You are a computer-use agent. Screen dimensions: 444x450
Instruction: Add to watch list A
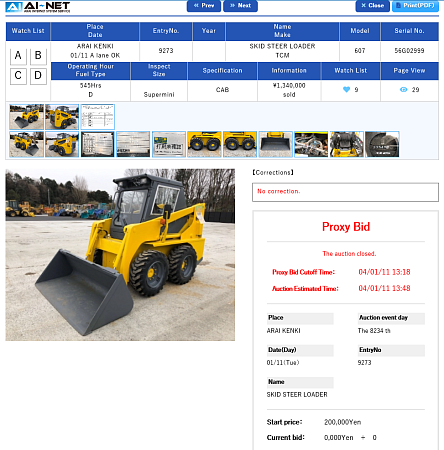(x=18, y=56)
